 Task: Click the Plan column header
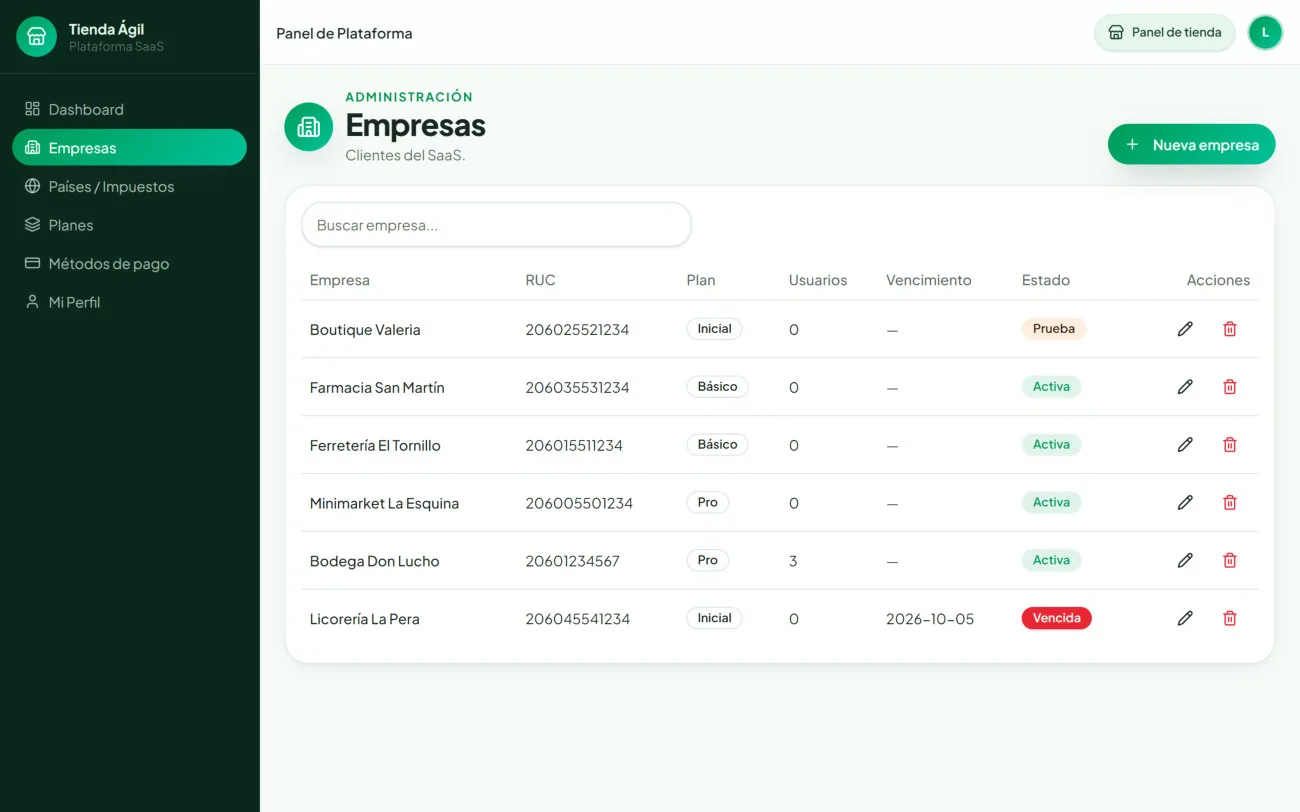click(x=701, y=280)
